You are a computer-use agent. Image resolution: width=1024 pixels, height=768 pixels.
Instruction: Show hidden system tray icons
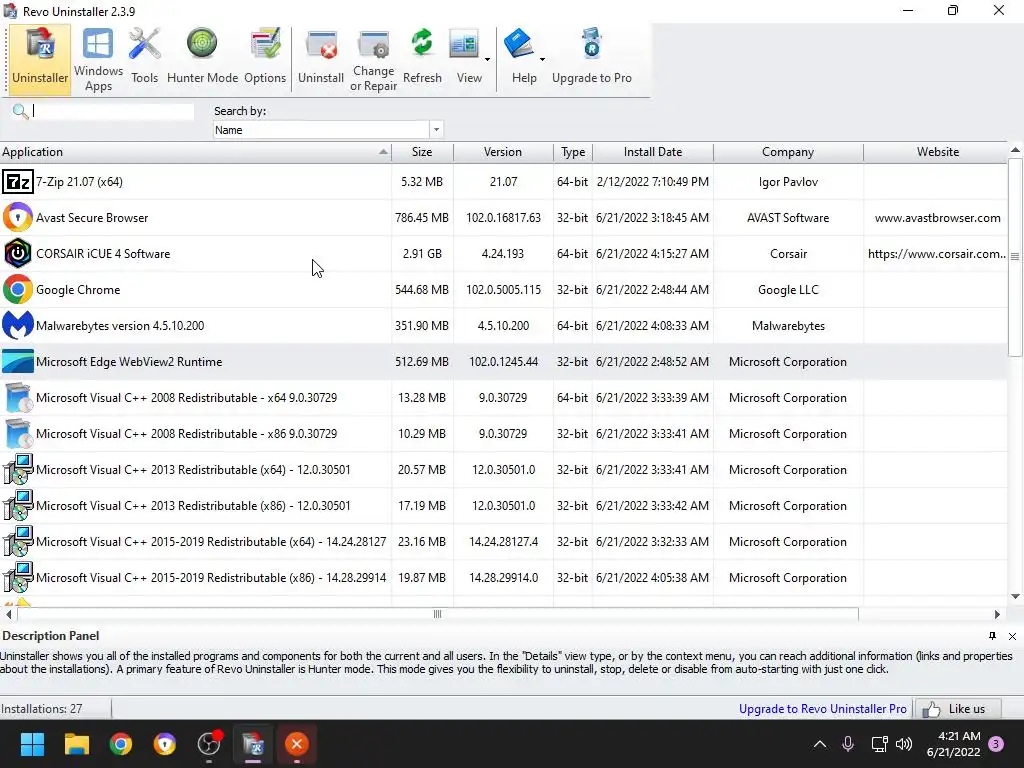(820, 744)
